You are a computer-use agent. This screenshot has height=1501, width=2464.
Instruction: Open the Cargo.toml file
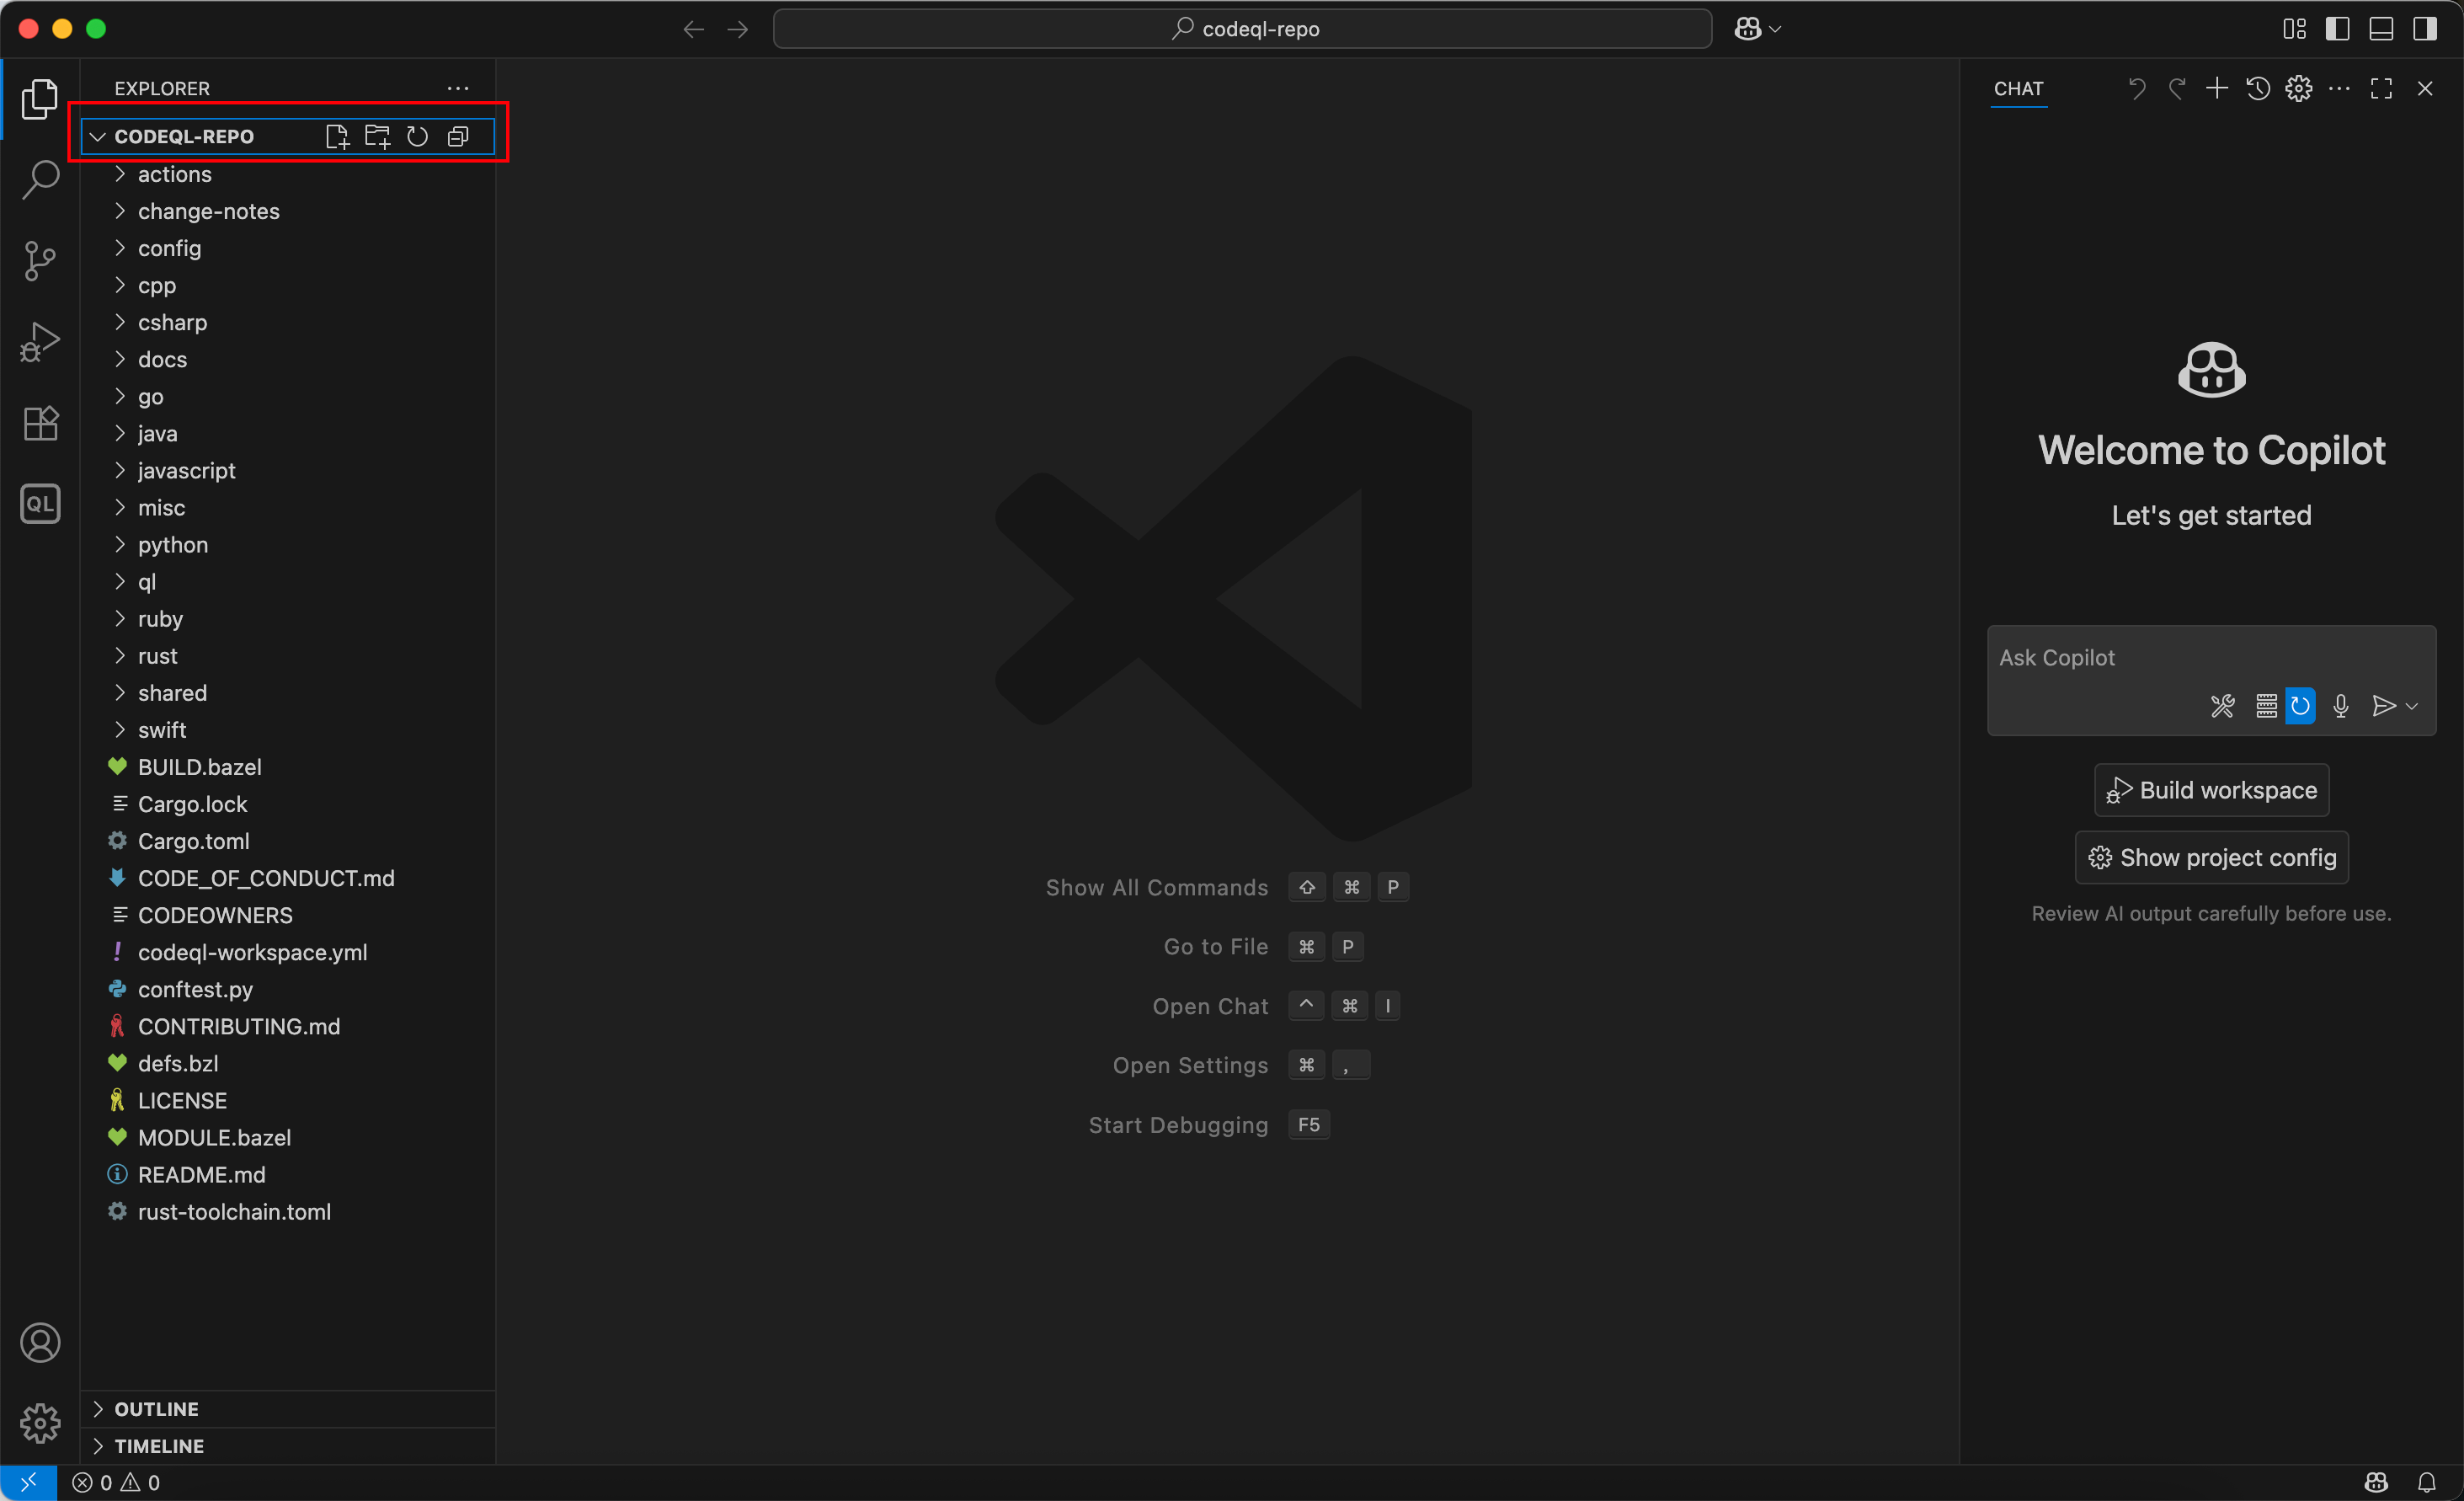(x=286, y=841)
